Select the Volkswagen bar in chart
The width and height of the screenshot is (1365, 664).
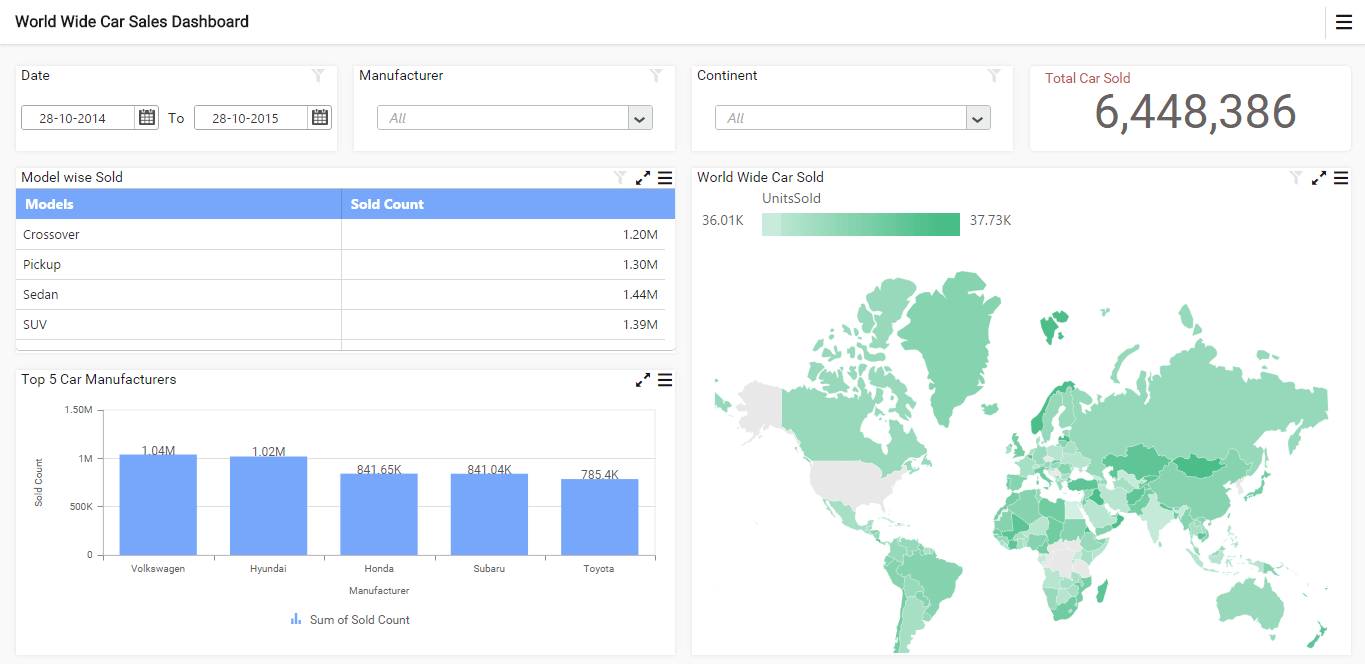coord(158,504)
